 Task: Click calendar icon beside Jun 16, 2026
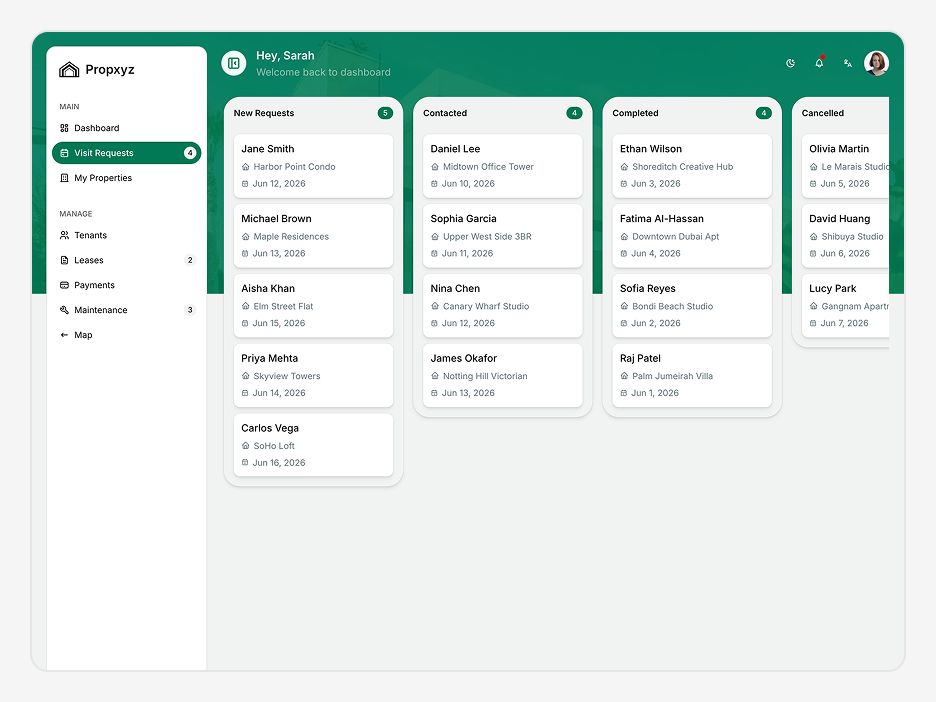[x=245, y=463]
